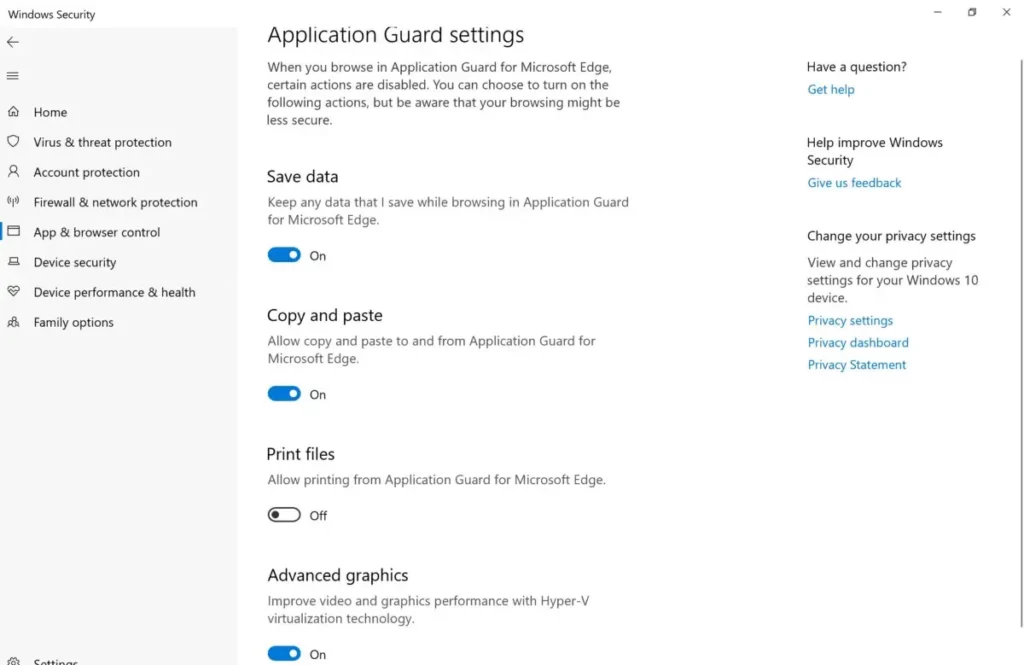Turn off the Save data toggle
The height and width of the screenshot is (665, 1024).
284,255
